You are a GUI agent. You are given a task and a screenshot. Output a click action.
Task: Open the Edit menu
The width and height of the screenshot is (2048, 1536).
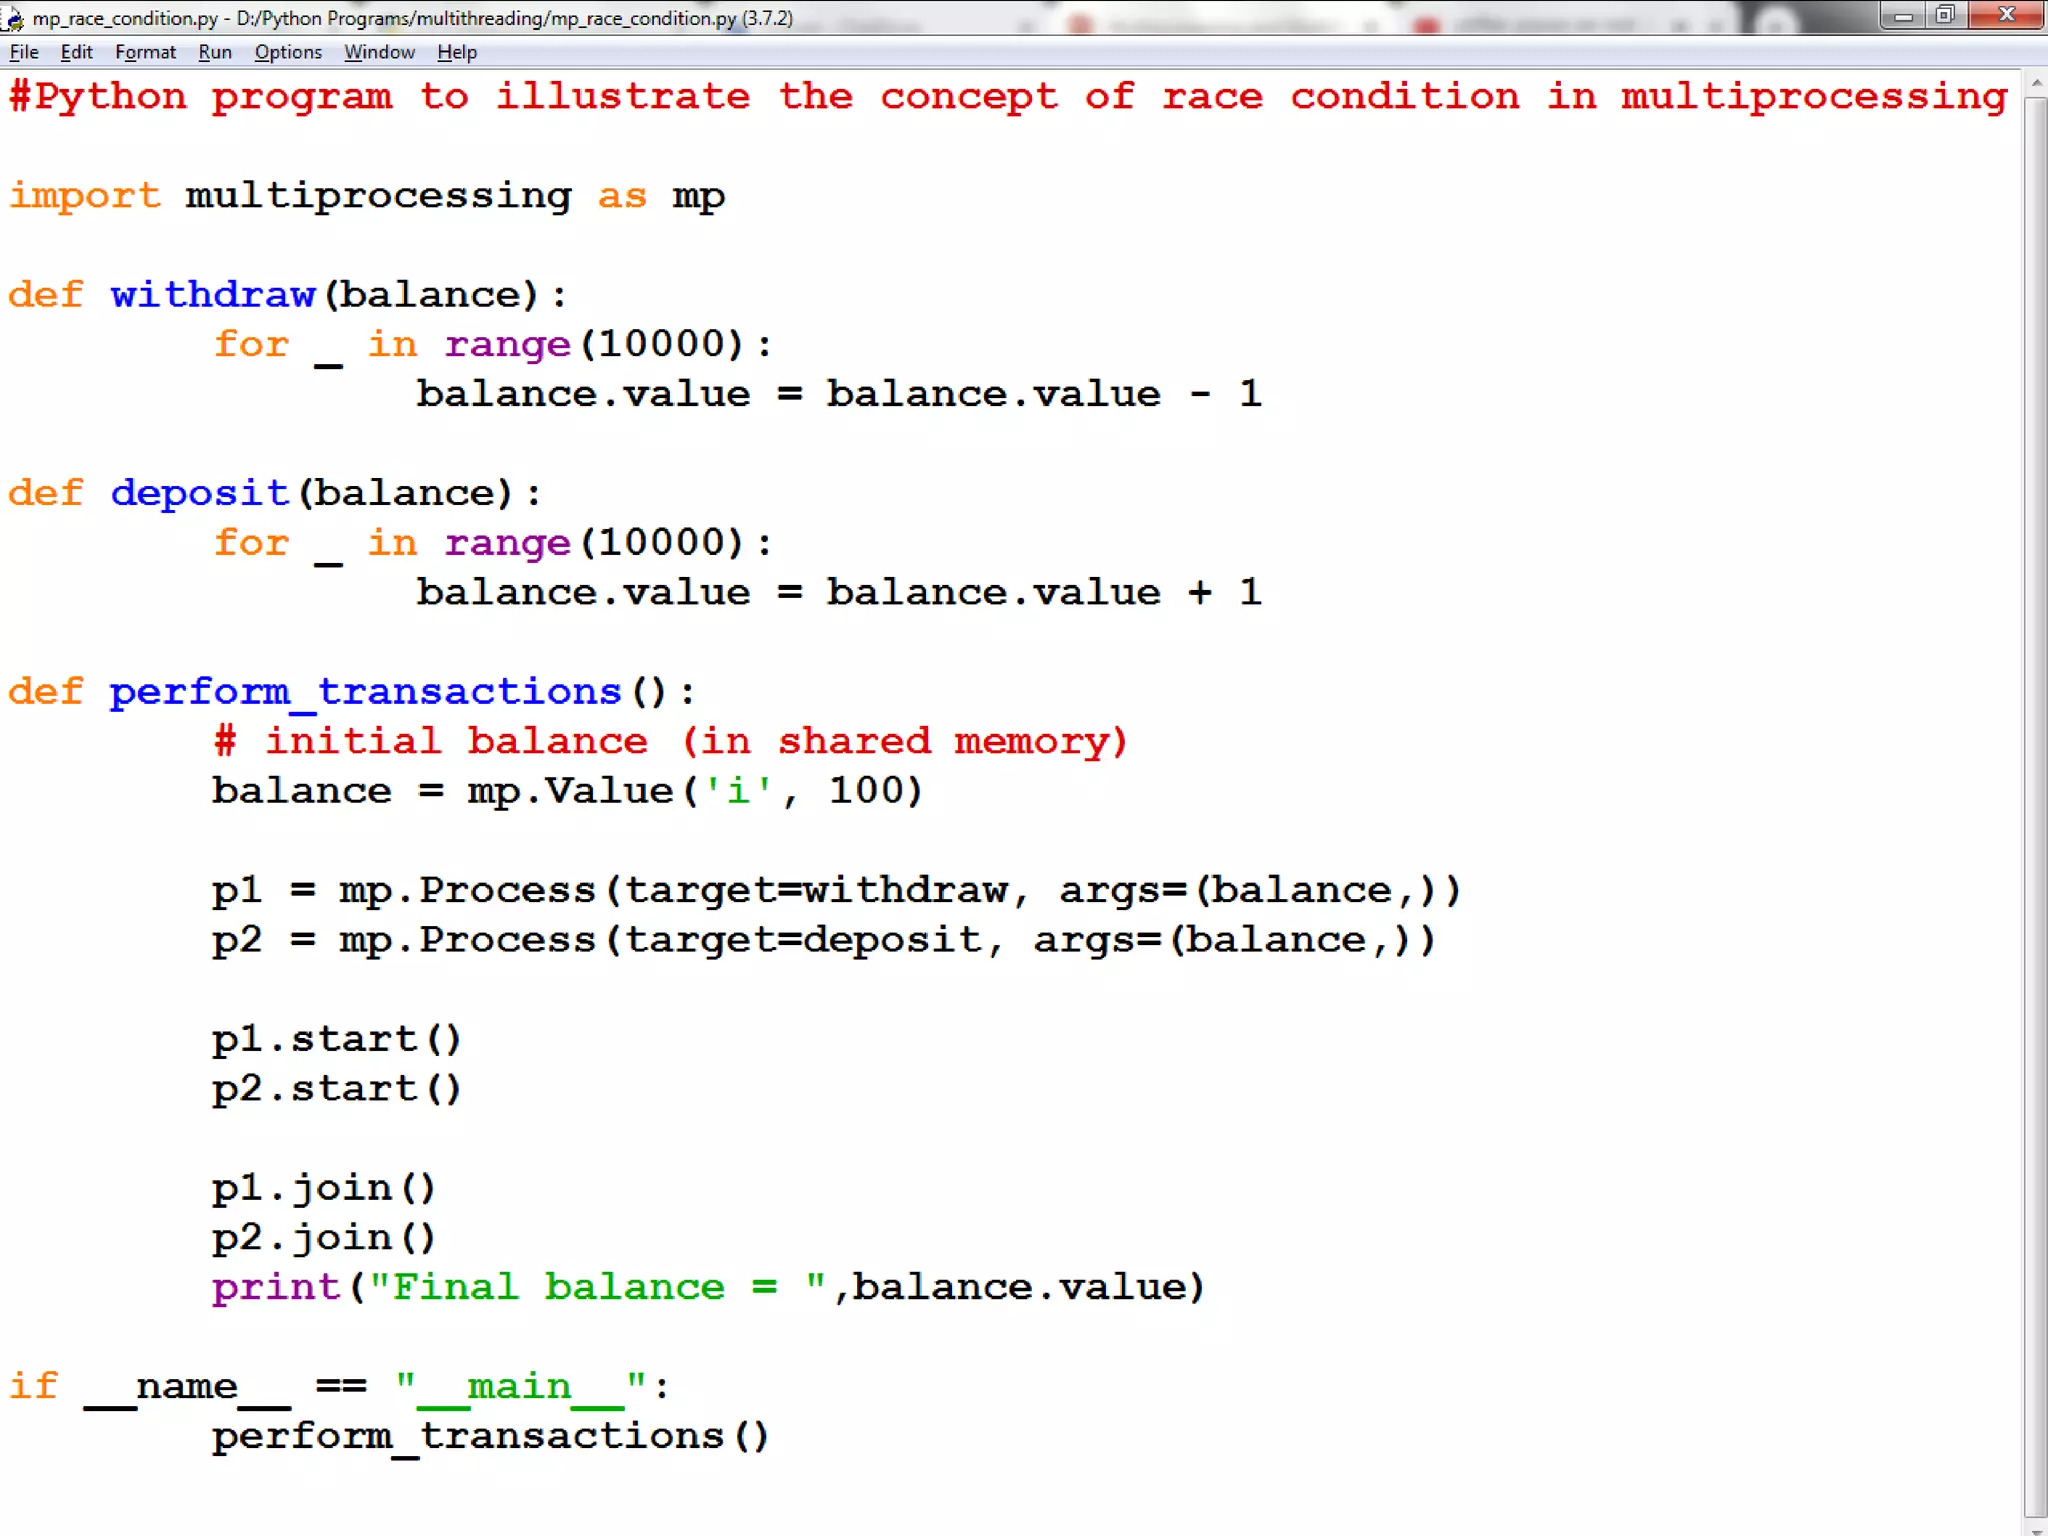[76, 52]
